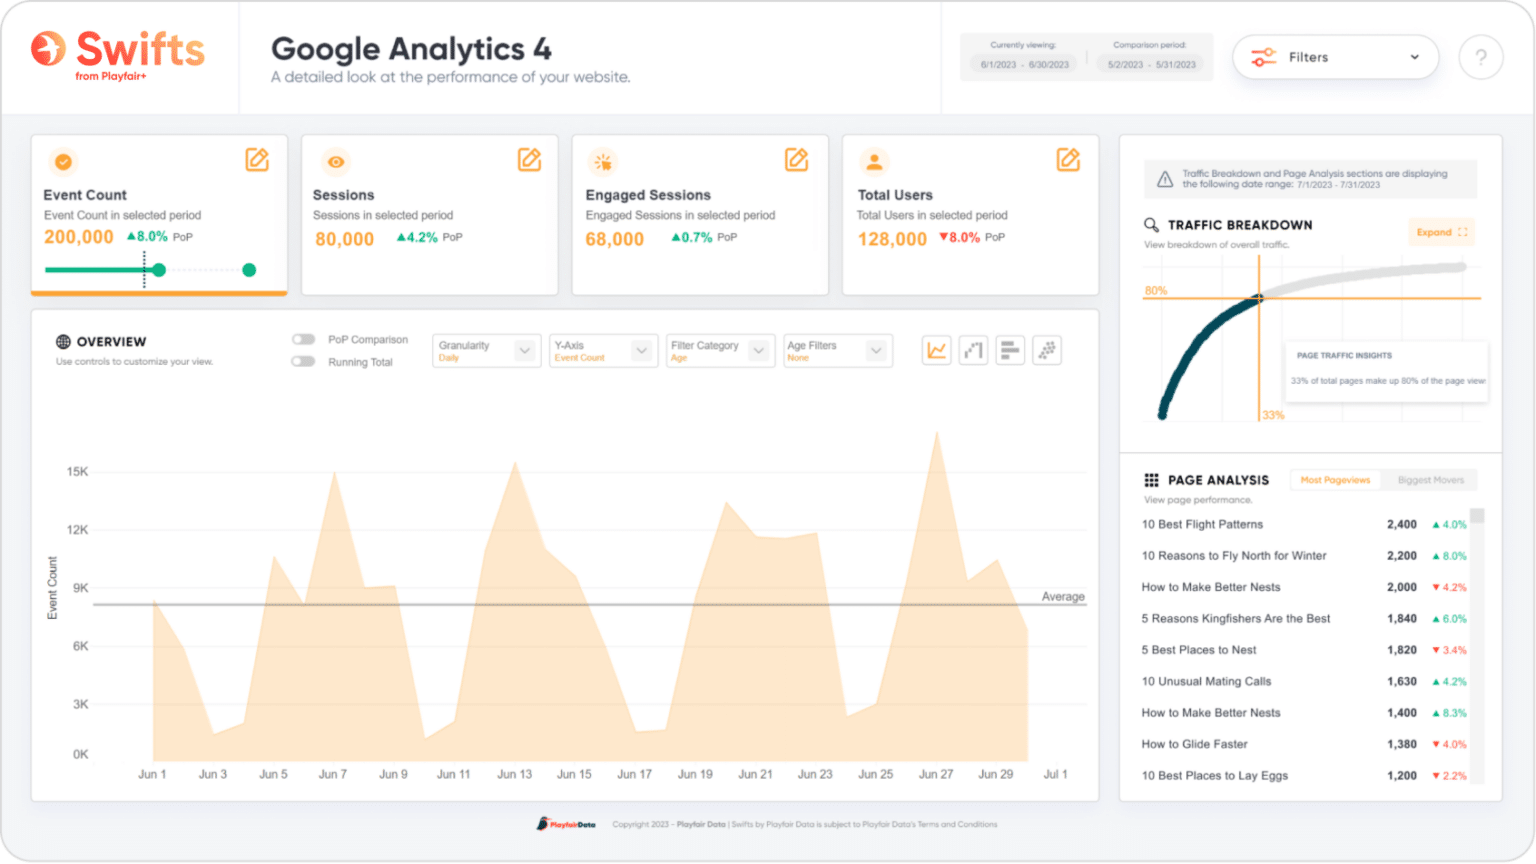The image size is (1536, 864).
Task: Turn on the Running Total toggle
Action: click(x=303, y=361)
